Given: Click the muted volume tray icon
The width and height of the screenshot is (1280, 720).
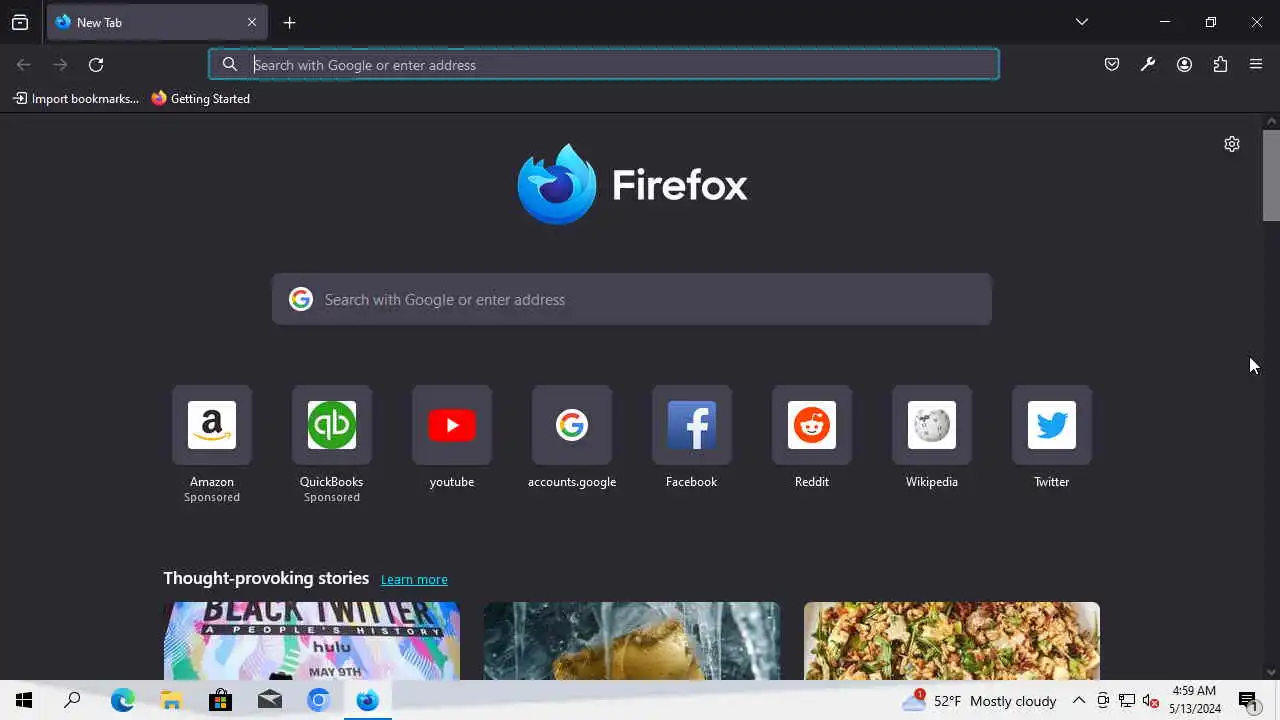Looking at the screenshot, I should pyautogui.click(x=1151, y=701).
